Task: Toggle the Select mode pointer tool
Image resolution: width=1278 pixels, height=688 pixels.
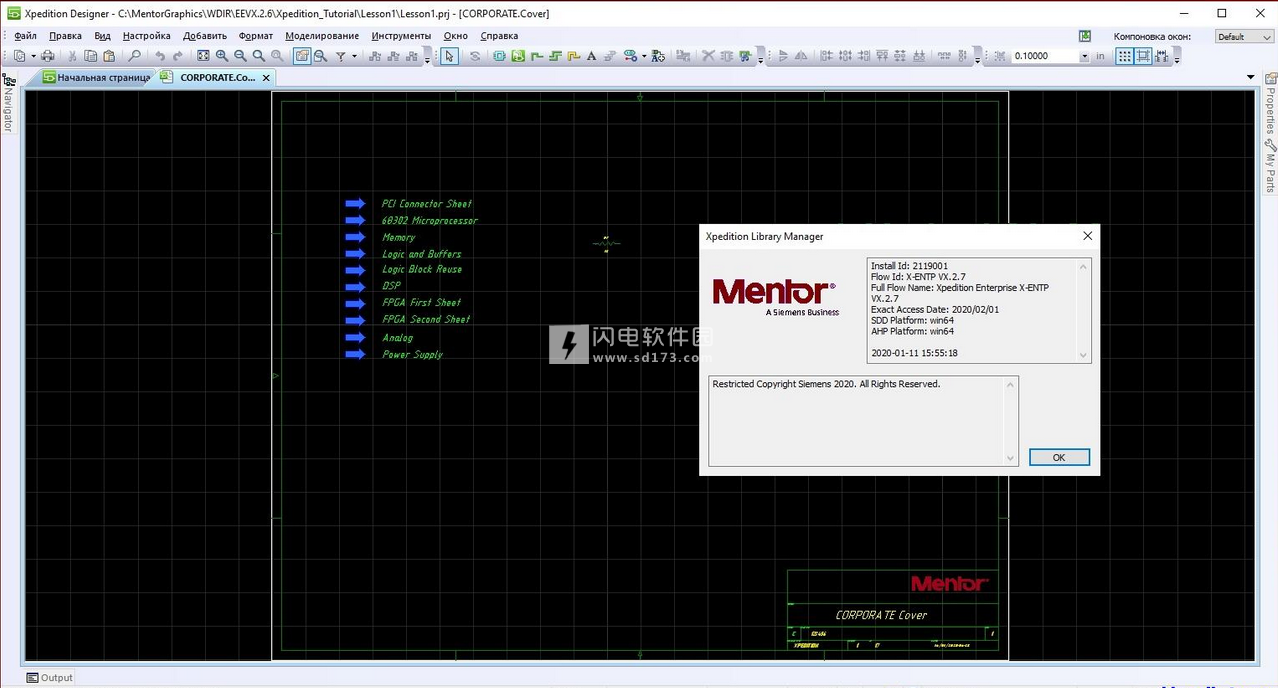Action: coord(450,56)
